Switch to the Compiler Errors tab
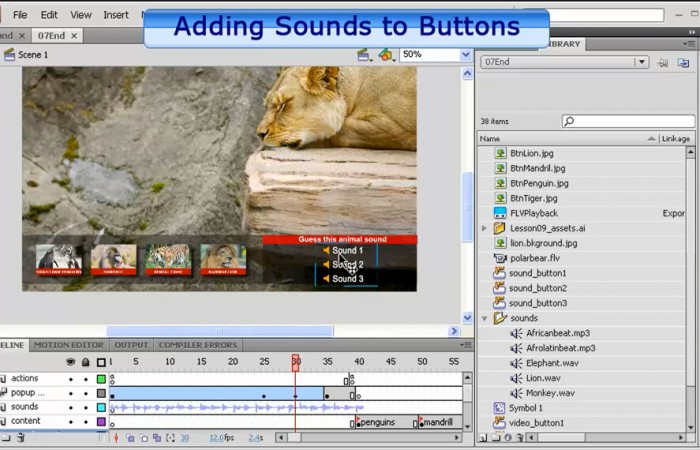Viewport: 700px width, 450px height. pos(198,345)
